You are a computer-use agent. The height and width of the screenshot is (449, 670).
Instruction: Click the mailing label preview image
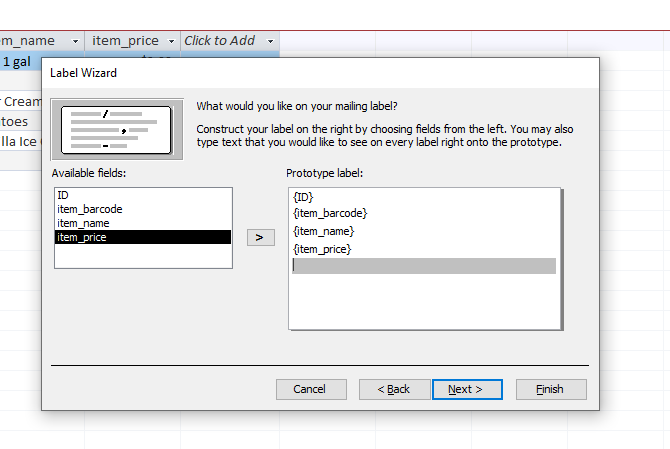(117, 129)
